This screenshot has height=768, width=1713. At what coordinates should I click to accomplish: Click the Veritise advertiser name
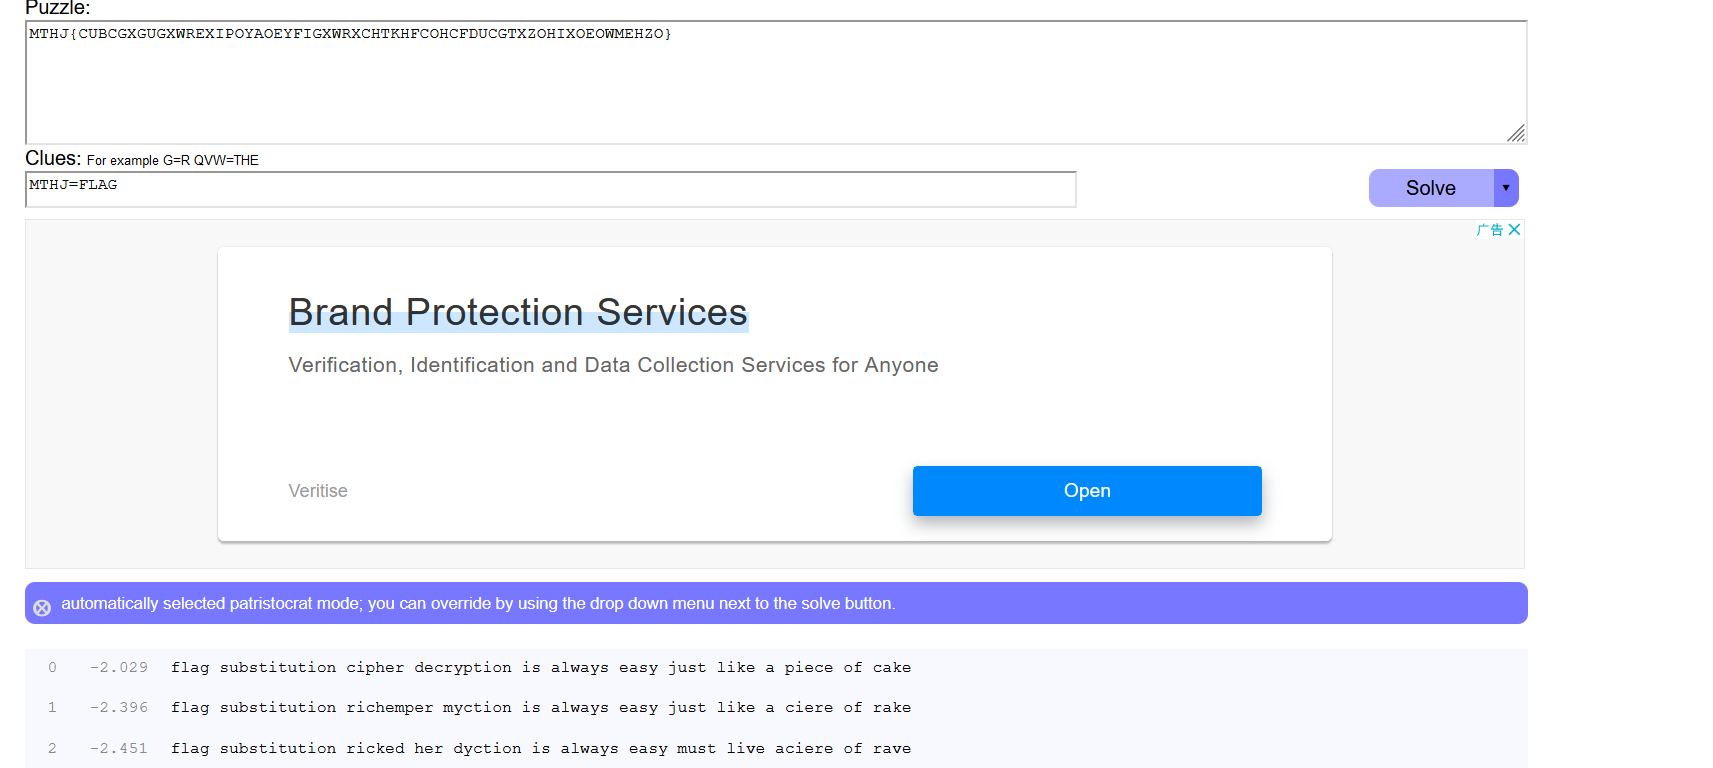coord(318,491)
